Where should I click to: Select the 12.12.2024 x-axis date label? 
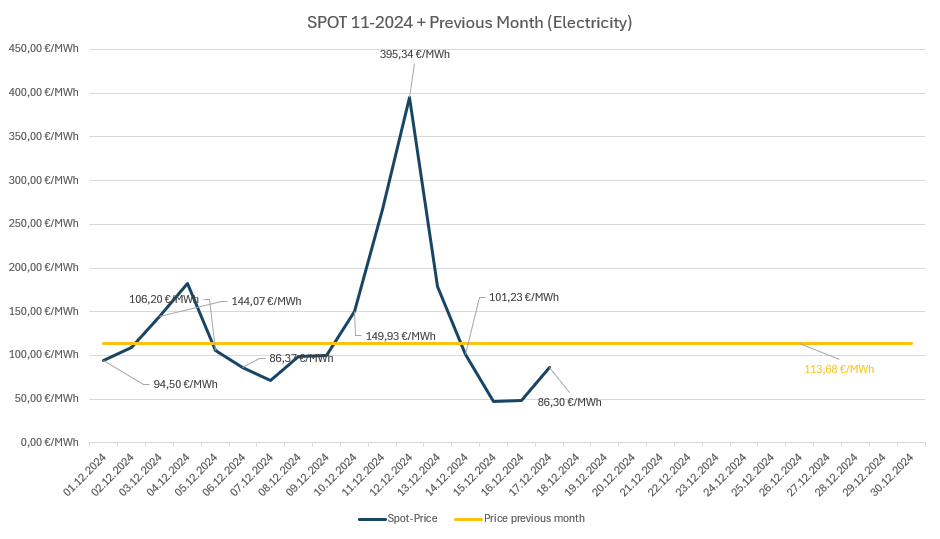coord(393,476)
